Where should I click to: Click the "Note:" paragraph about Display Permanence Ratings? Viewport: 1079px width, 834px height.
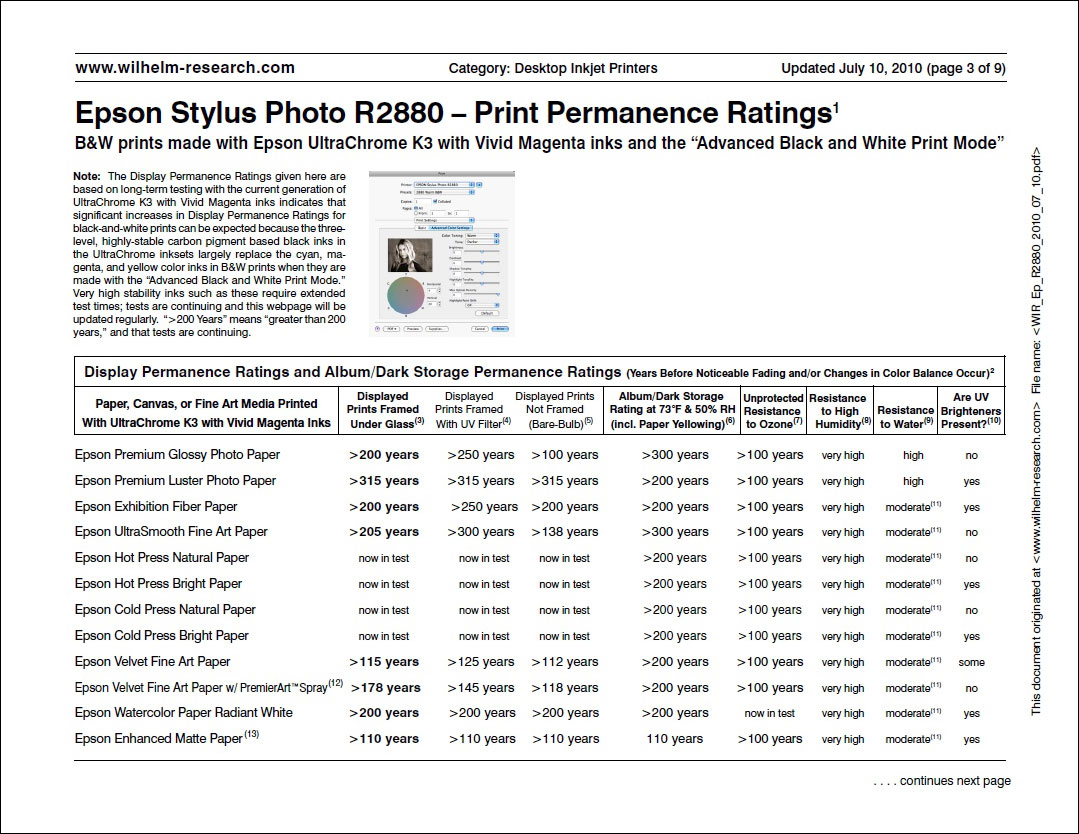209,254
